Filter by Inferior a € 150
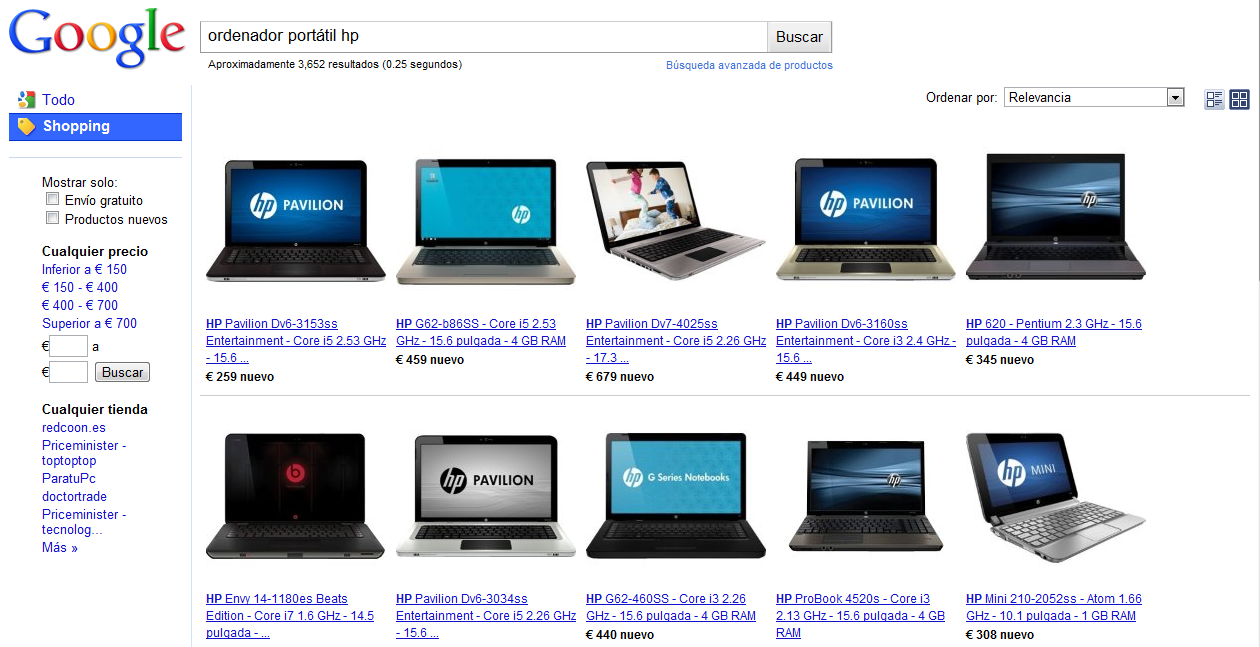 tap(84, 269)
